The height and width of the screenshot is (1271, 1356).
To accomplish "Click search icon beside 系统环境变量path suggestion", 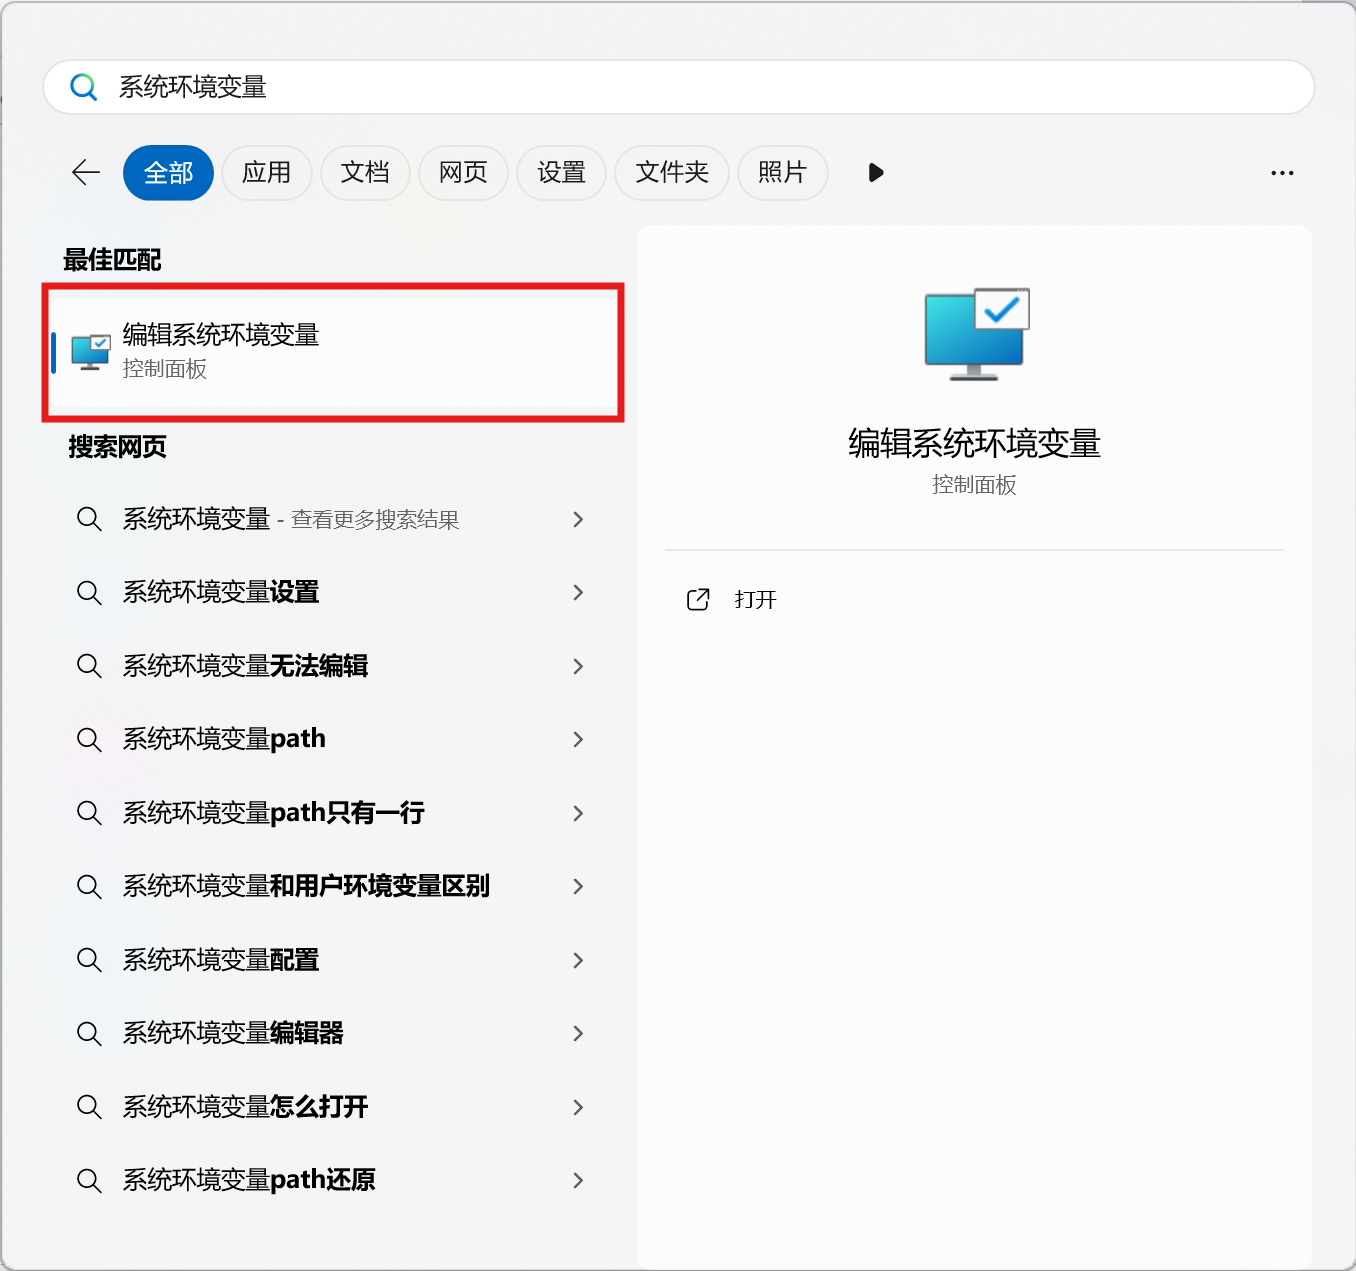I will coord(89,739).
